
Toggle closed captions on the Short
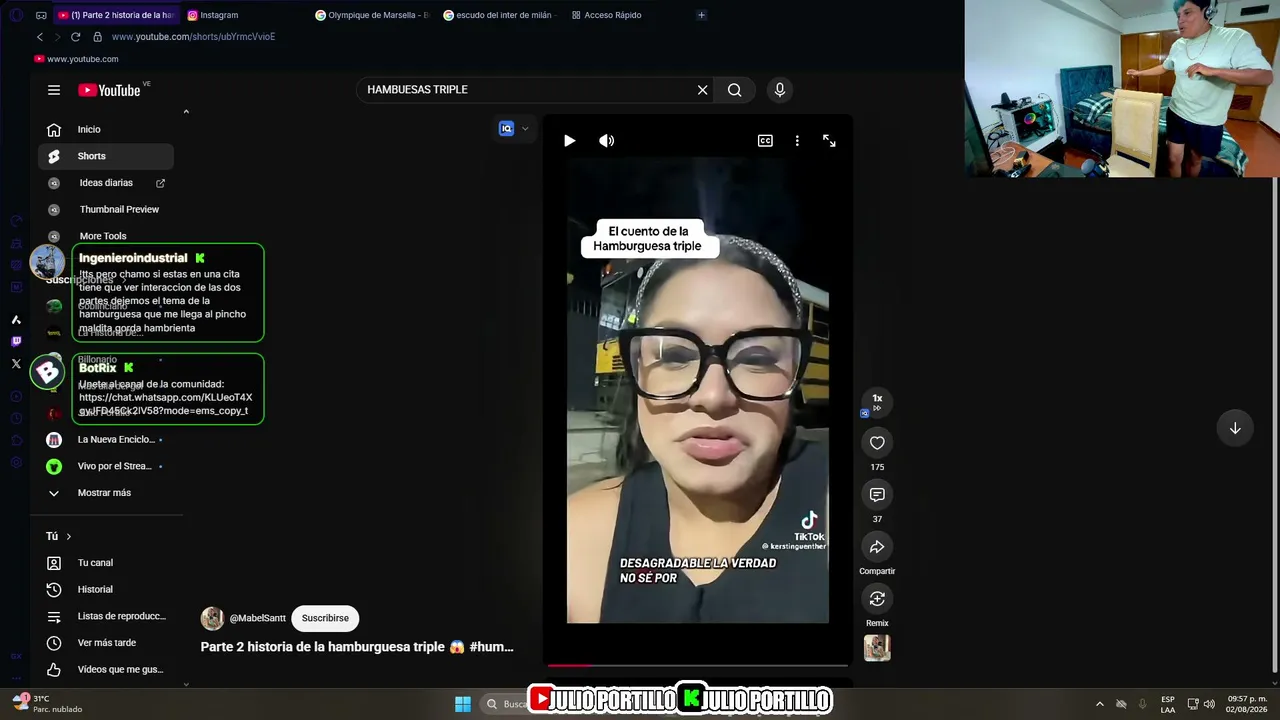765,141
